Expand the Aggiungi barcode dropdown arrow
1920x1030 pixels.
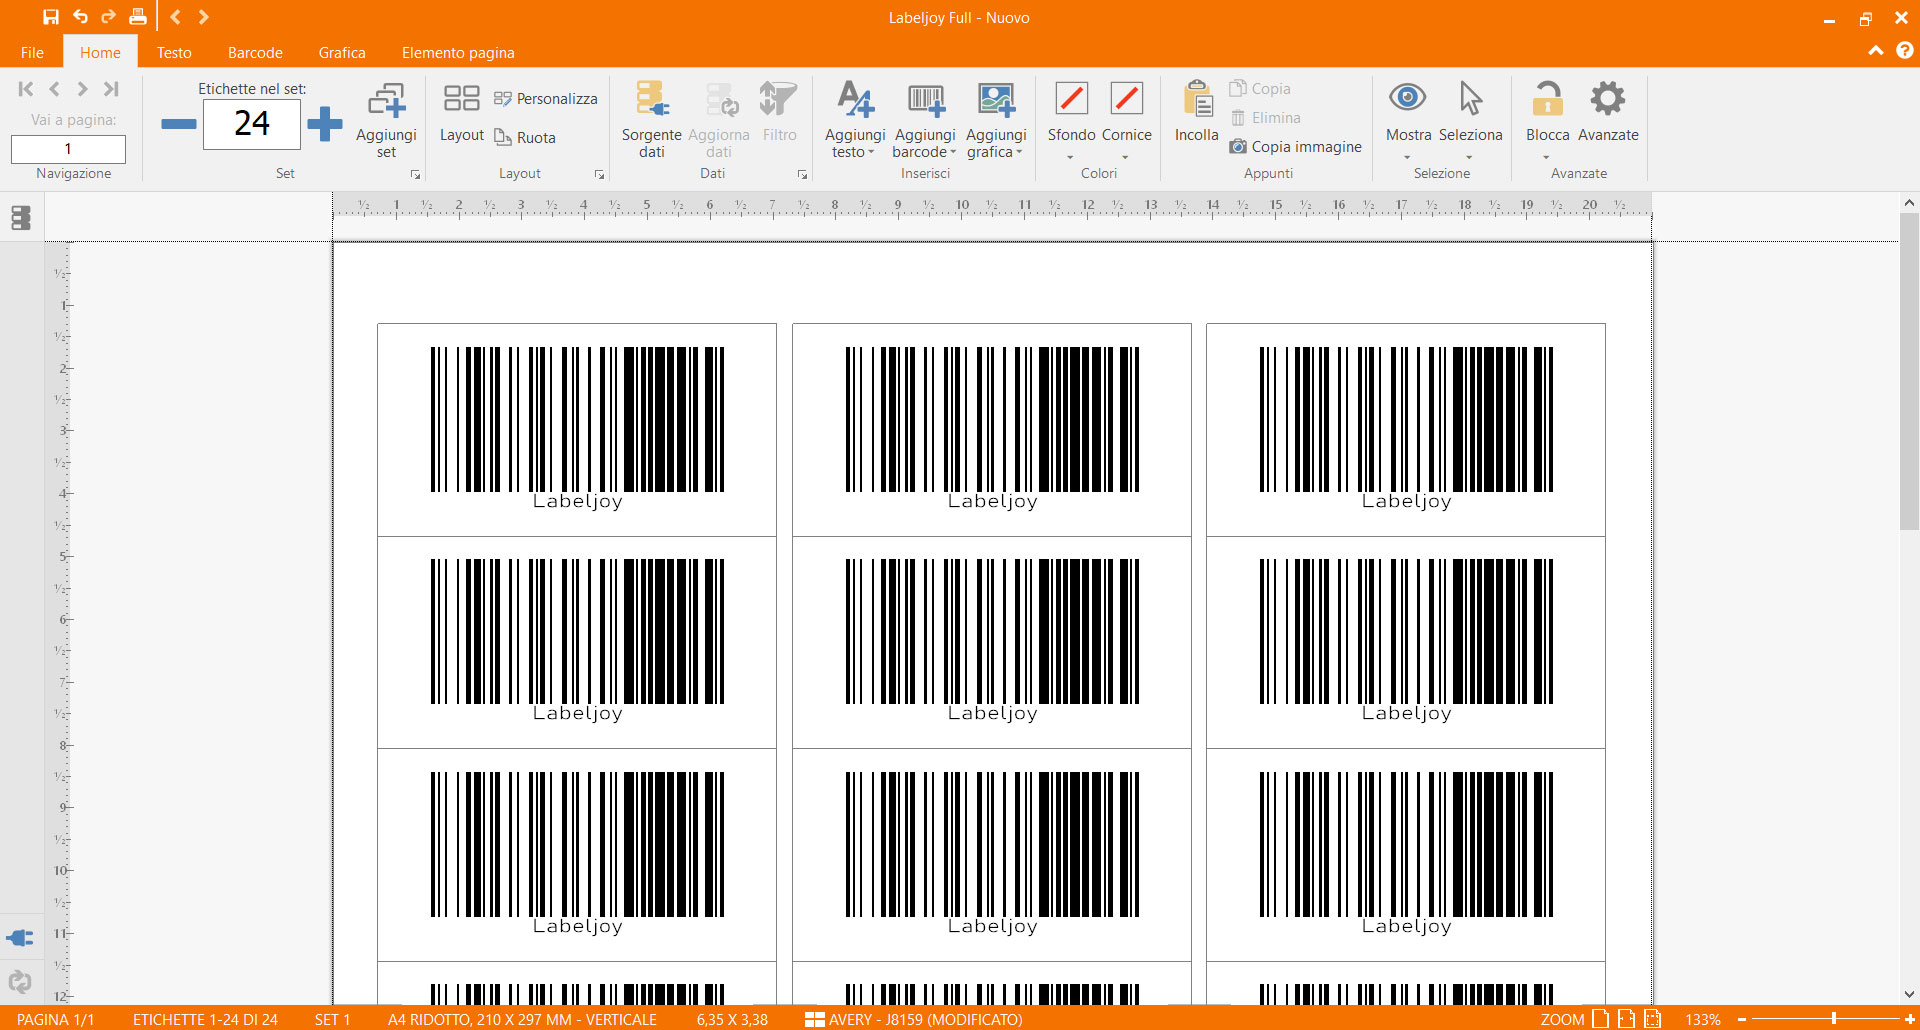953,153
